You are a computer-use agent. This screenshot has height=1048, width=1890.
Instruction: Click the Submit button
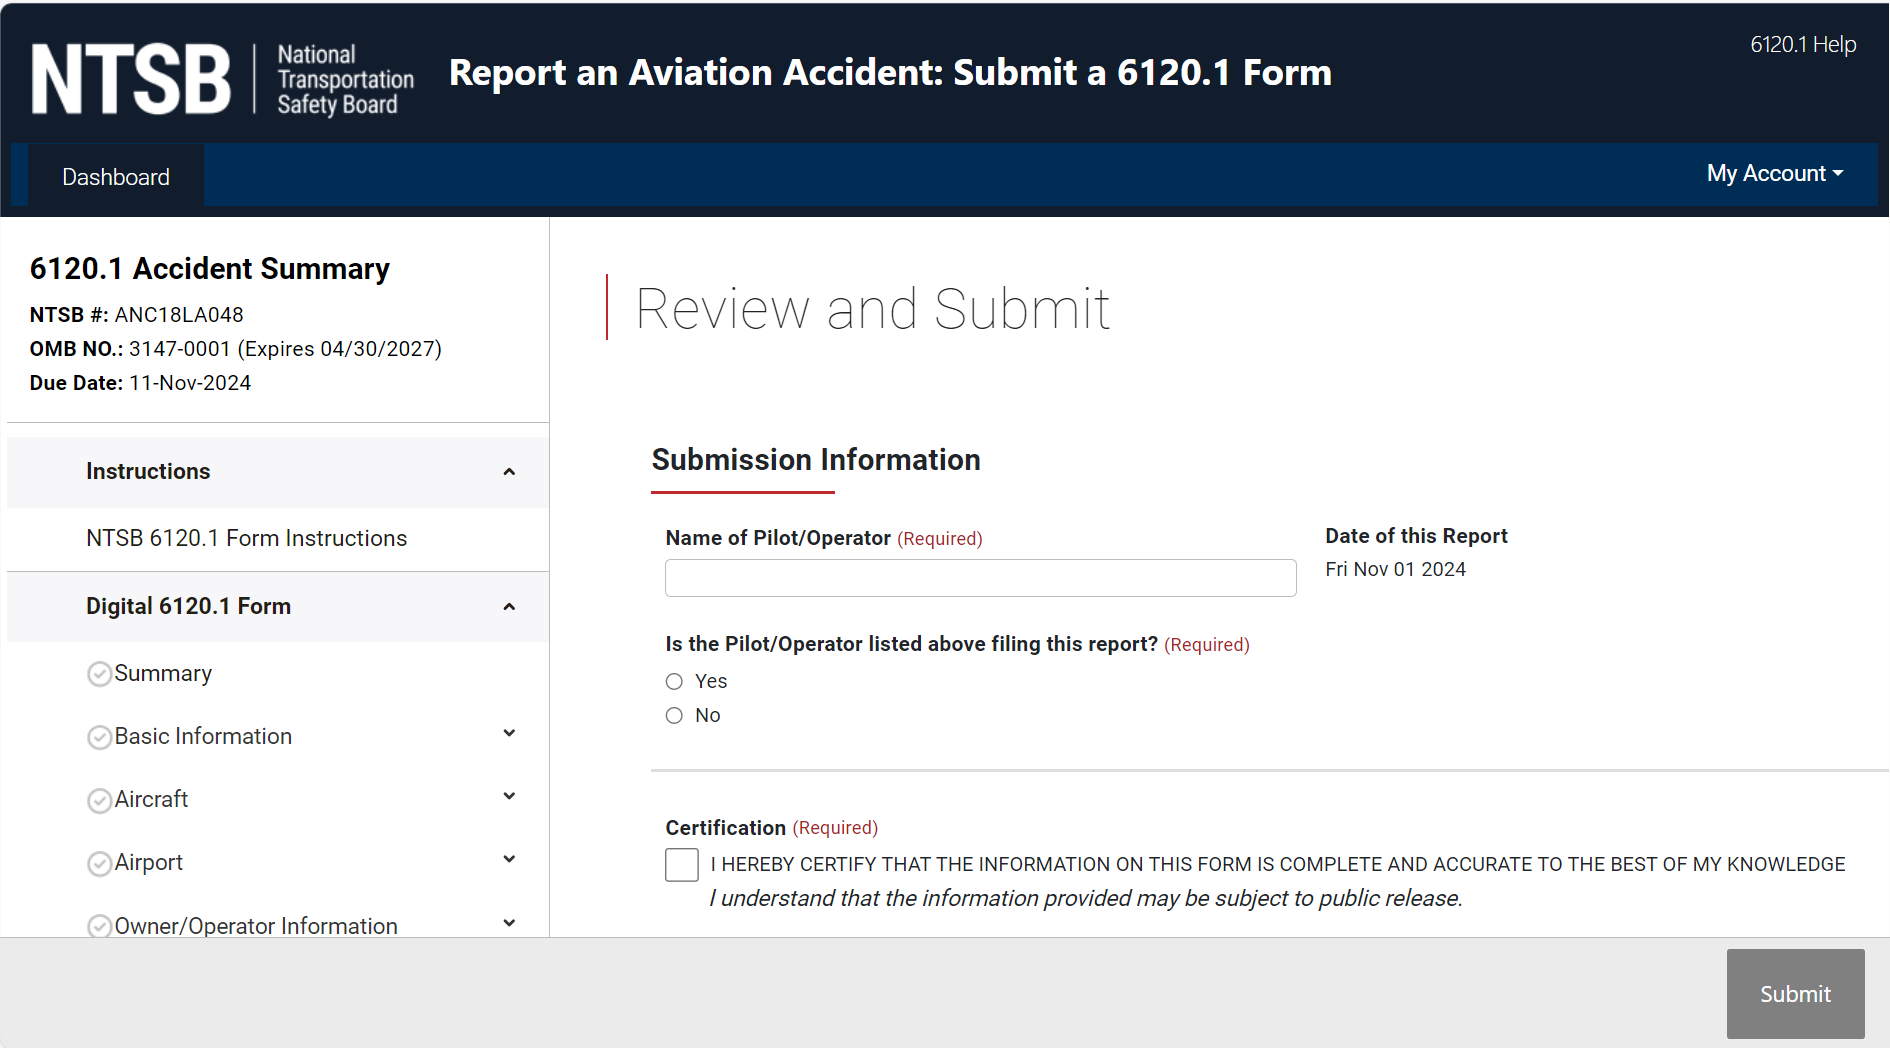(x=1795, y=994)
